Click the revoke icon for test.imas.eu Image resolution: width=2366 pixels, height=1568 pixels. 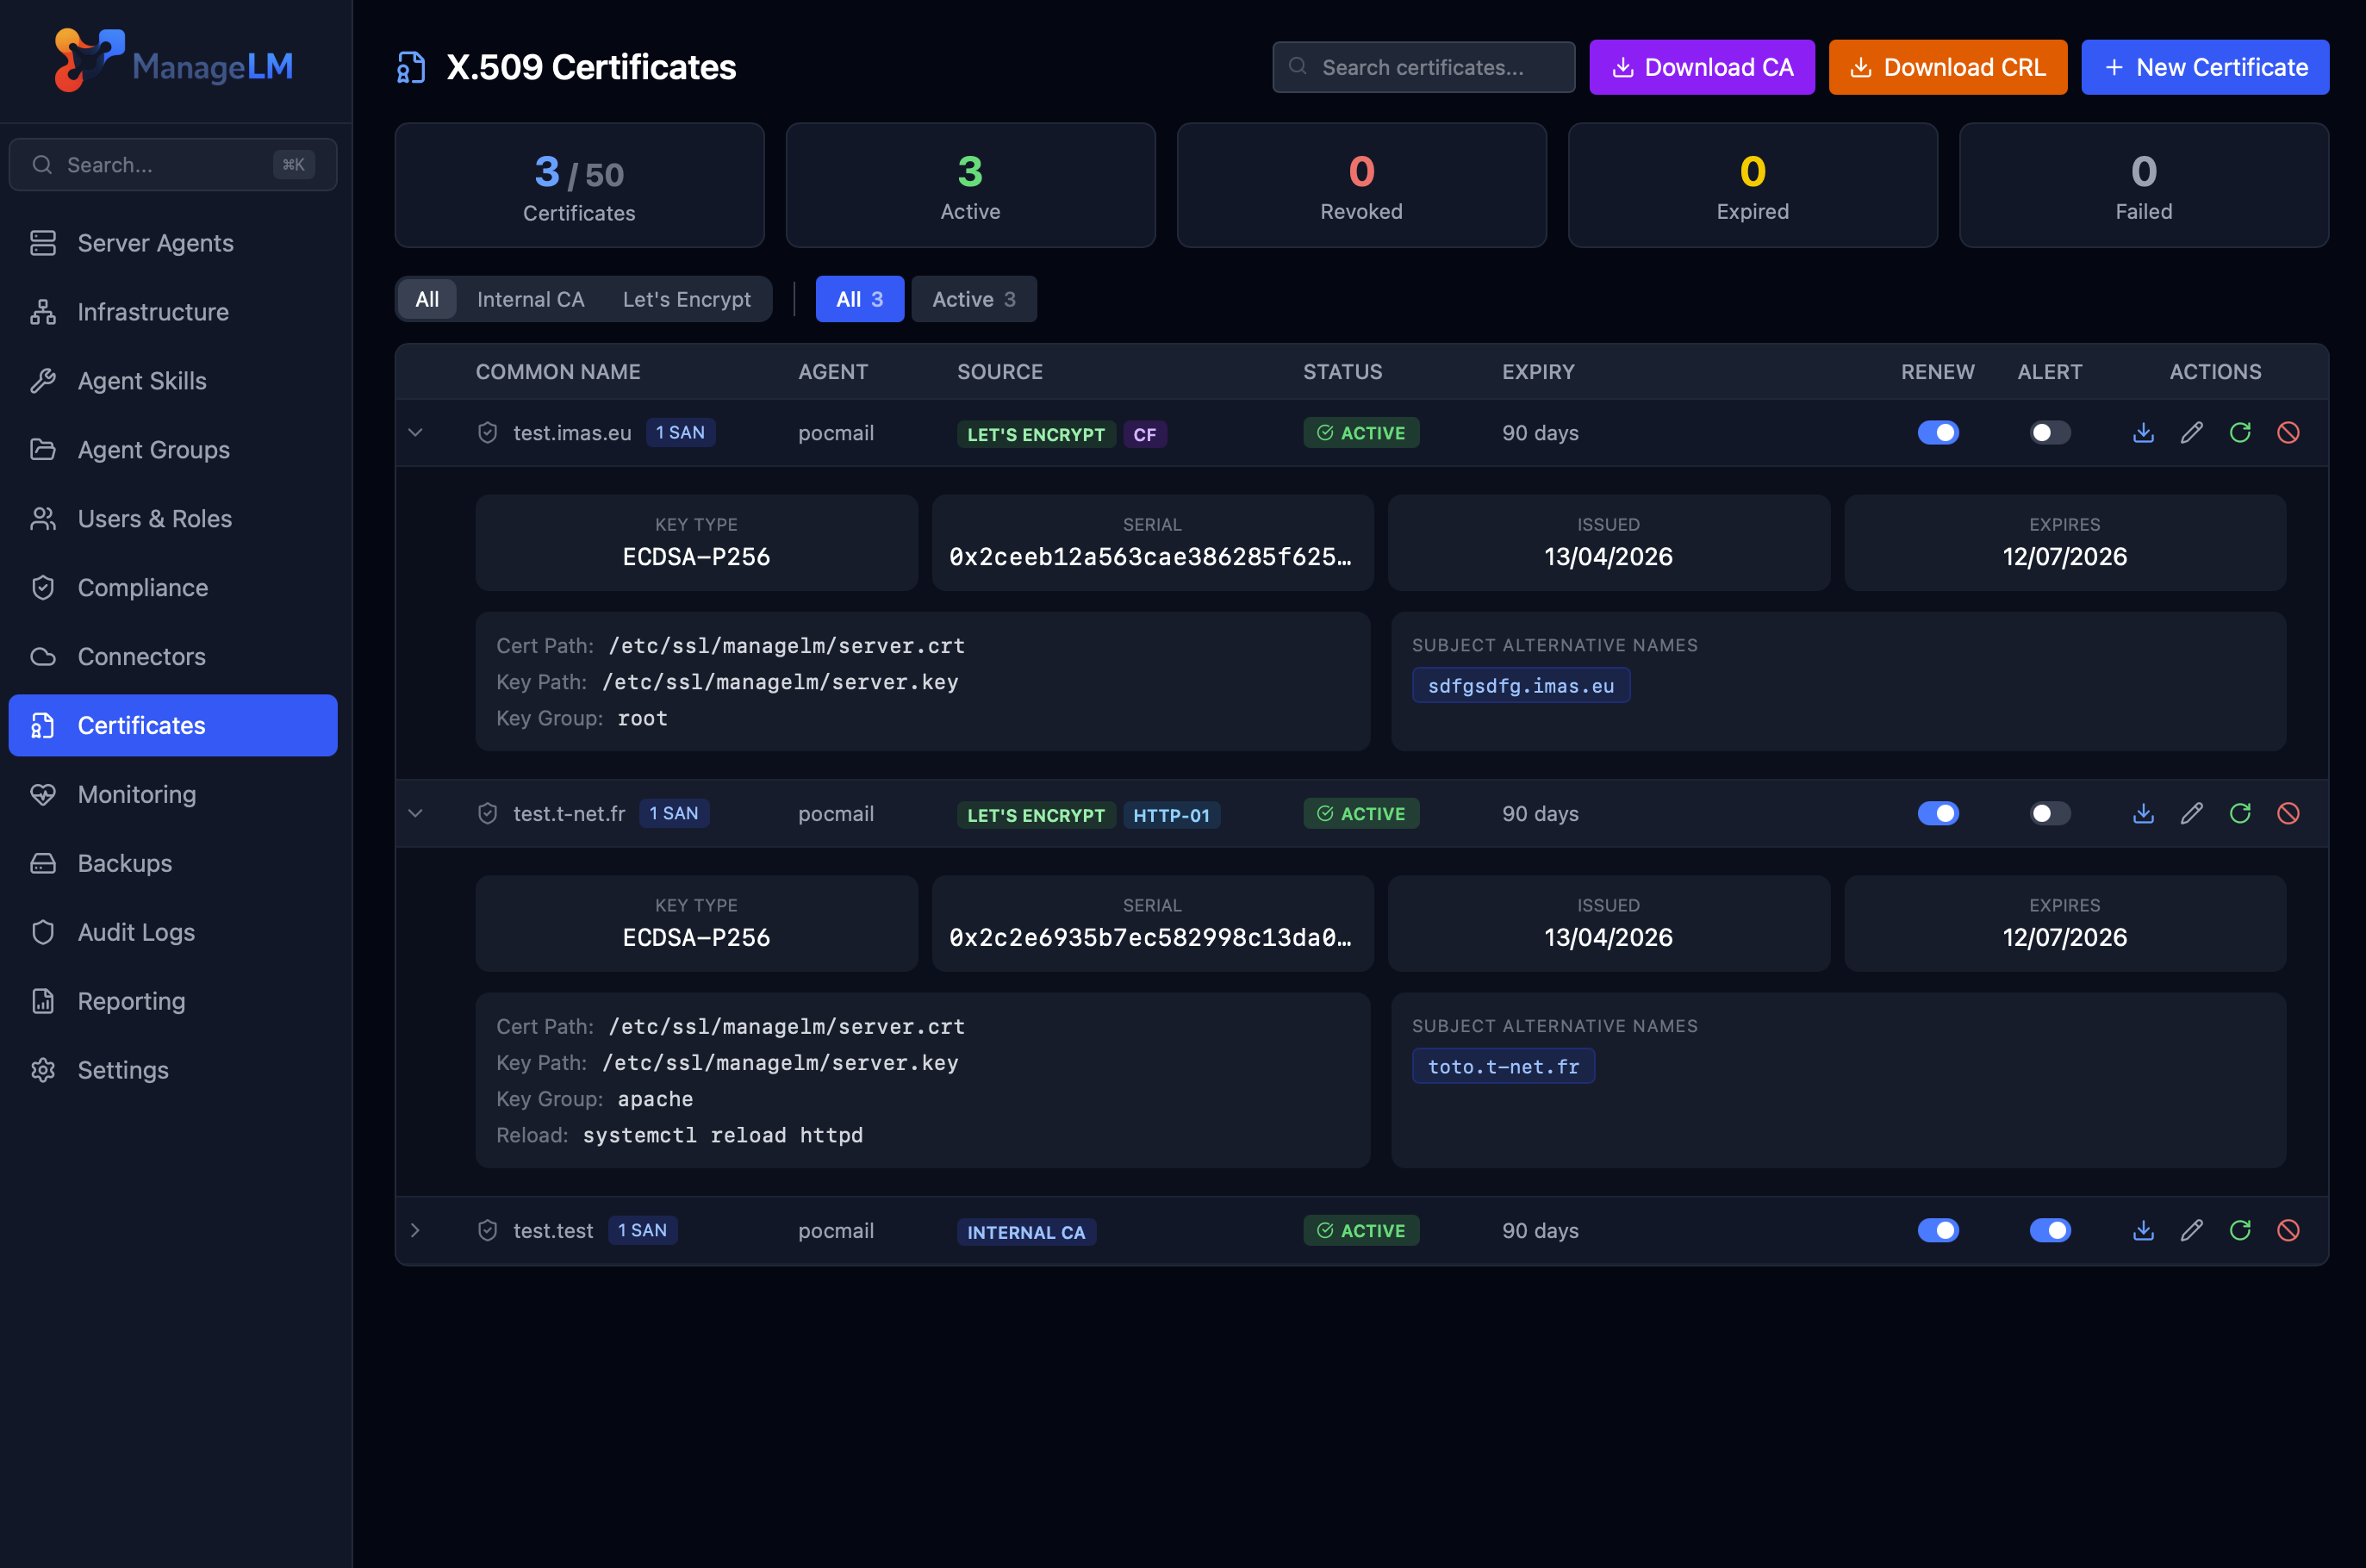point(2289,433)
